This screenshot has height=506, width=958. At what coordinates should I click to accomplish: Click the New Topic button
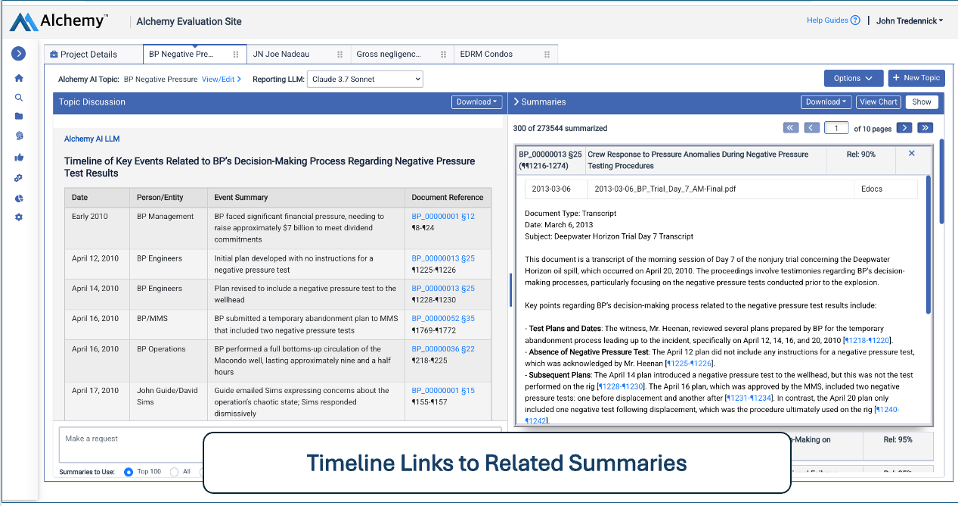(916, 78)
